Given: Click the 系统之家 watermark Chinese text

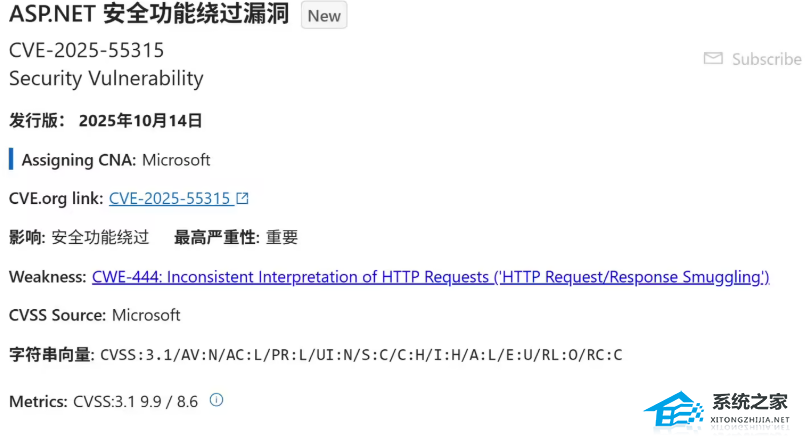Looking at the screenshot, I should [750, 402].
